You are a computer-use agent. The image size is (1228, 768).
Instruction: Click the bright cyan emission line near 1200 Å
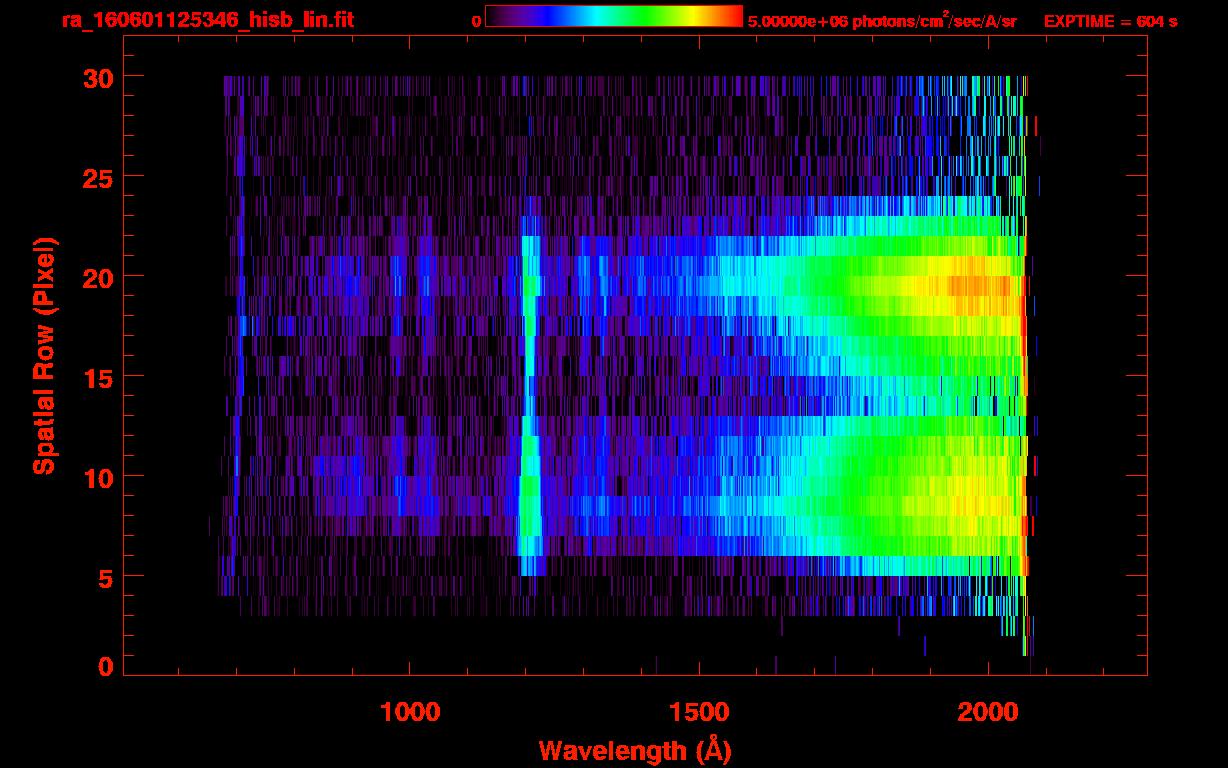coord(529,400)
